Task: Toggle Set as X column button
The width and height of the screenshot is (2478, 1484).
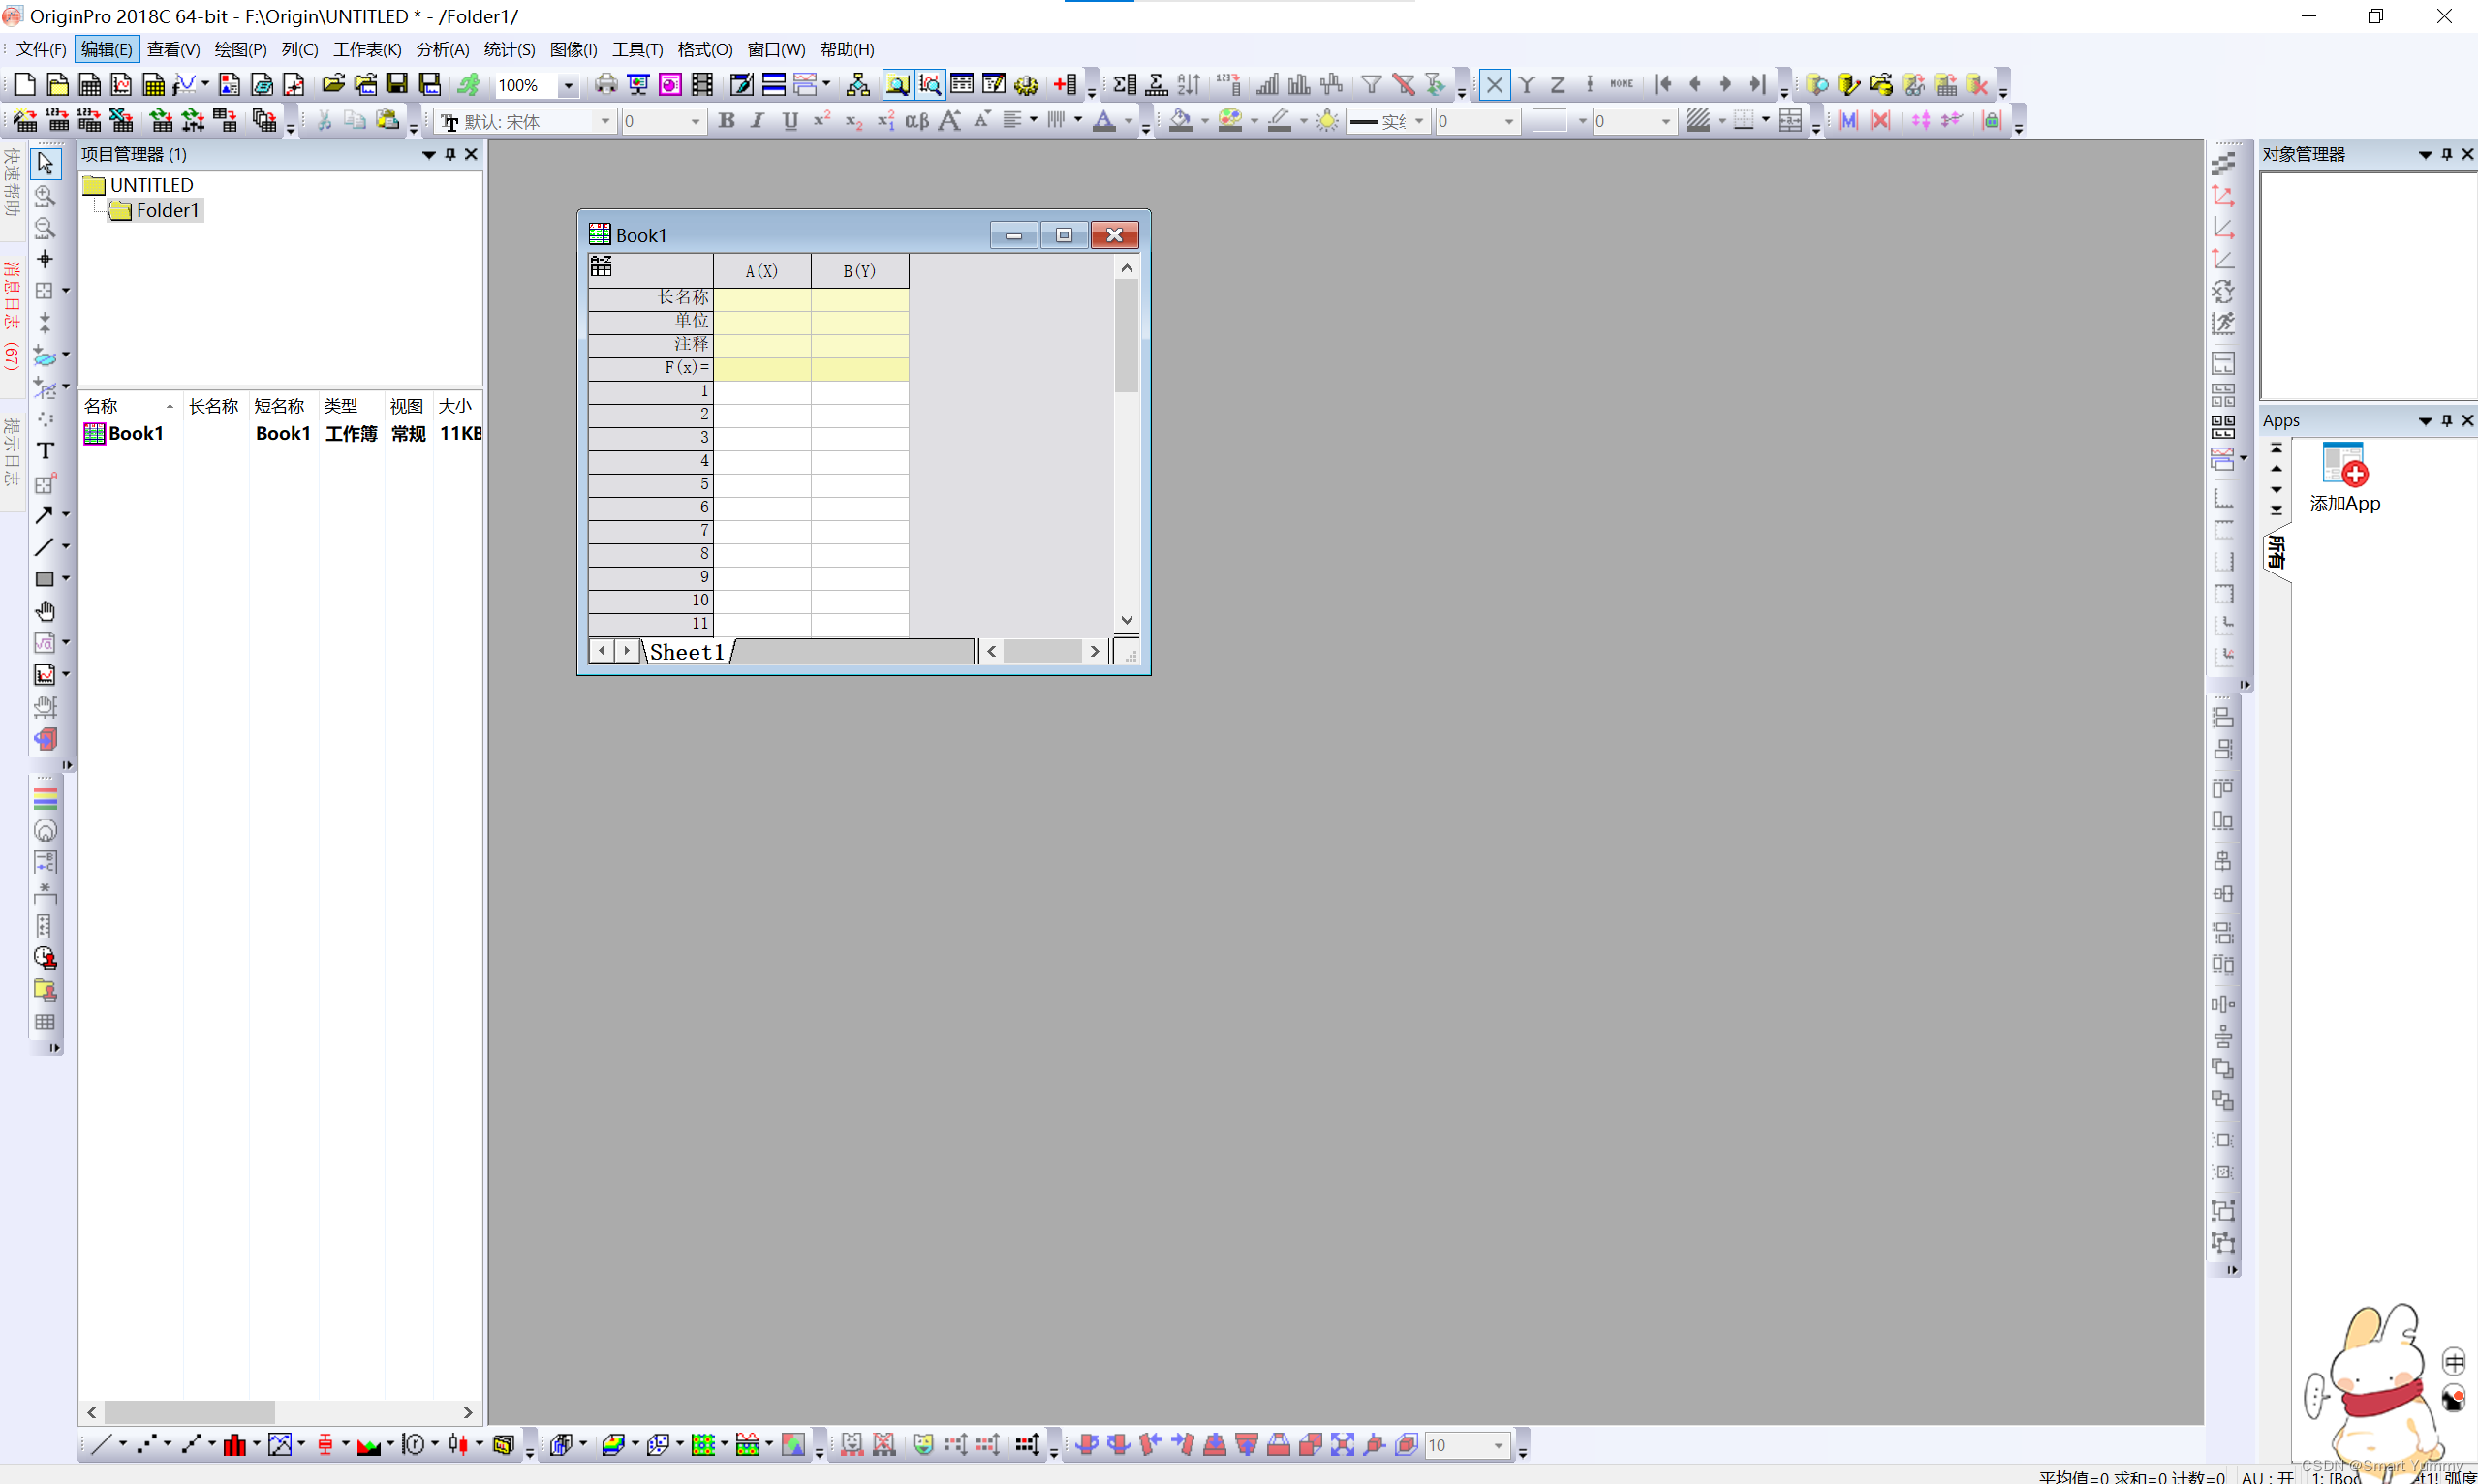Action: pyautogui.click(x=1494, y=85)
